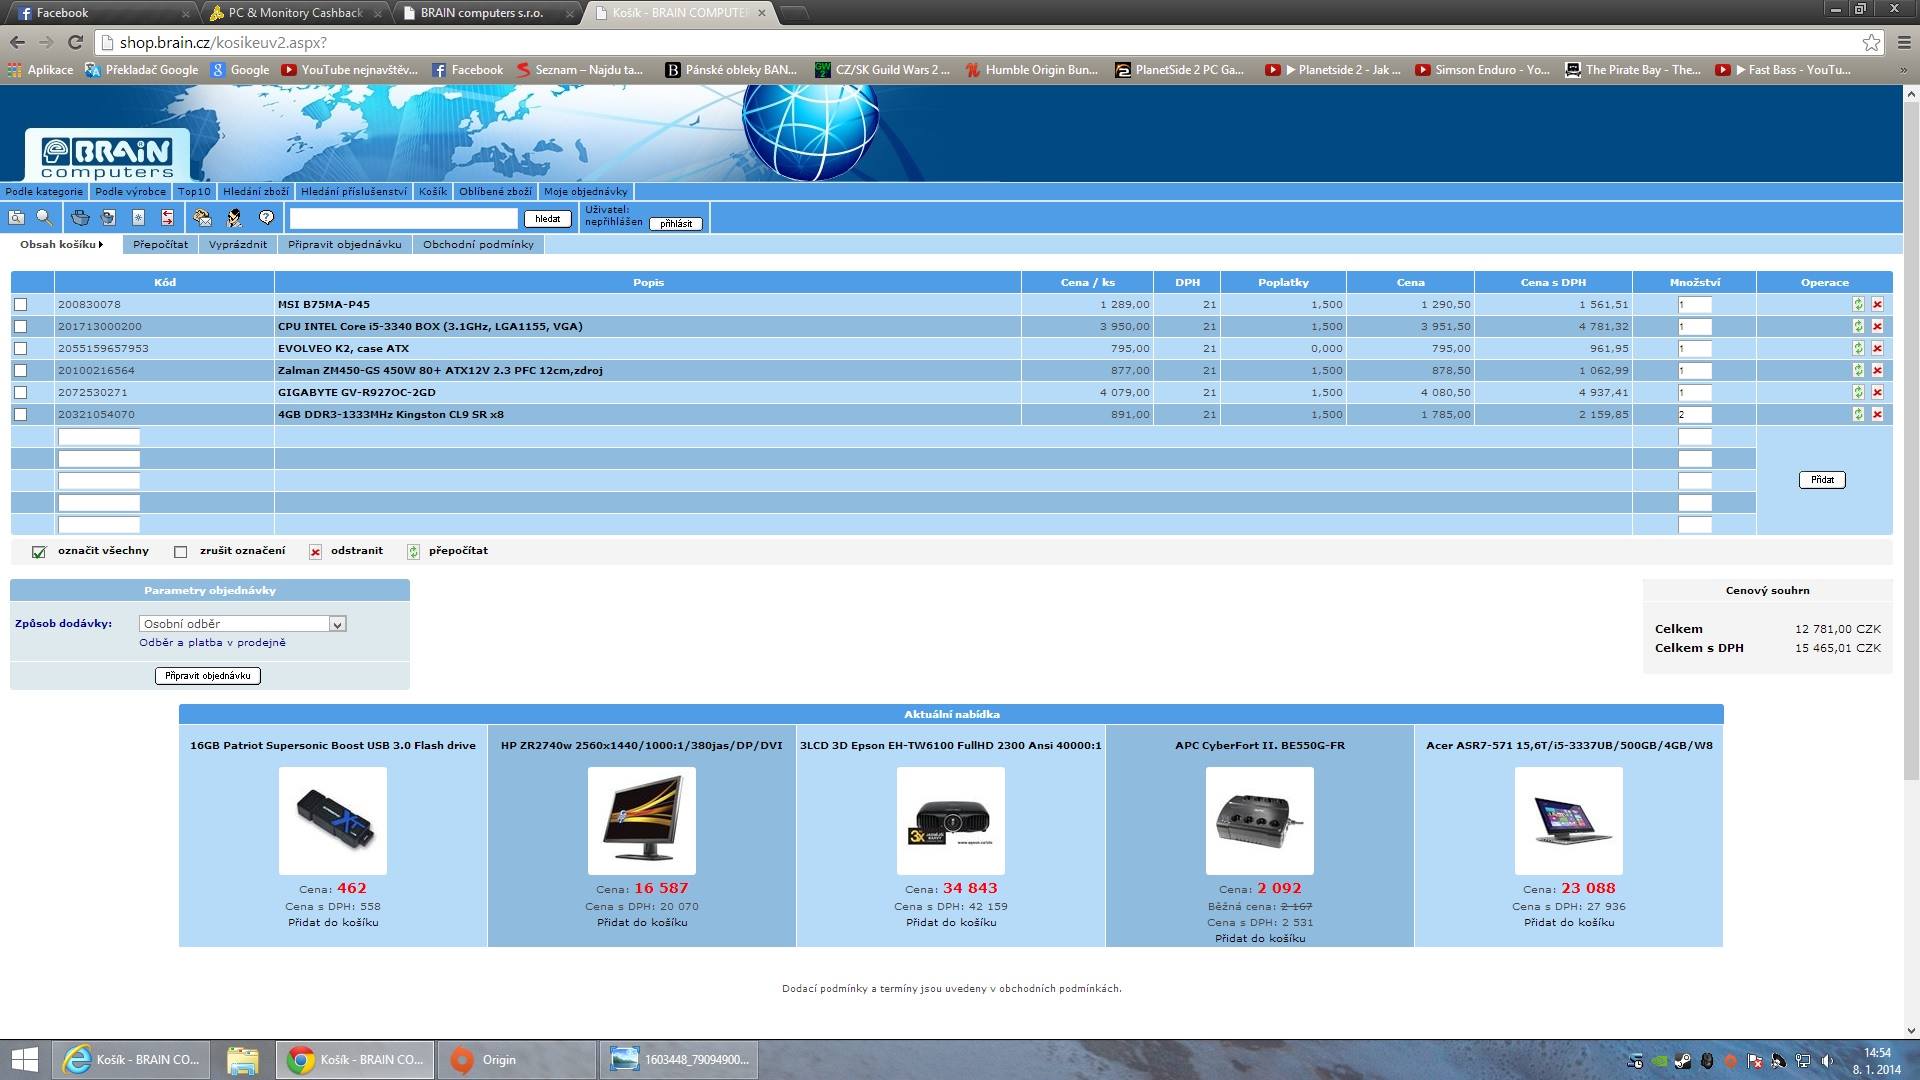Open the Acer ASR7-571 laptop thumbnail
This screenshot has height=1080, width=1920.
(1569, 821)
